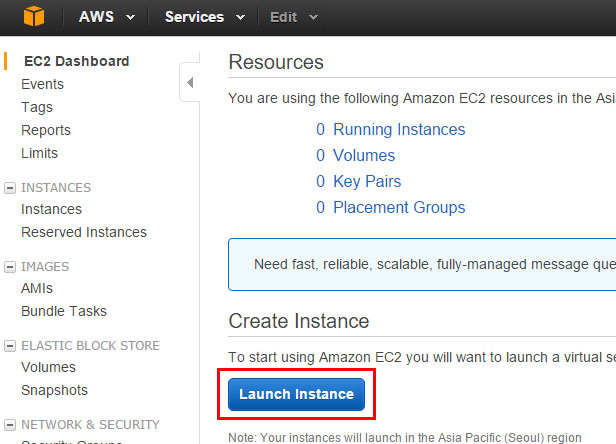Open Reports in the sidebar
616x444 pixels.
[46, 130]
